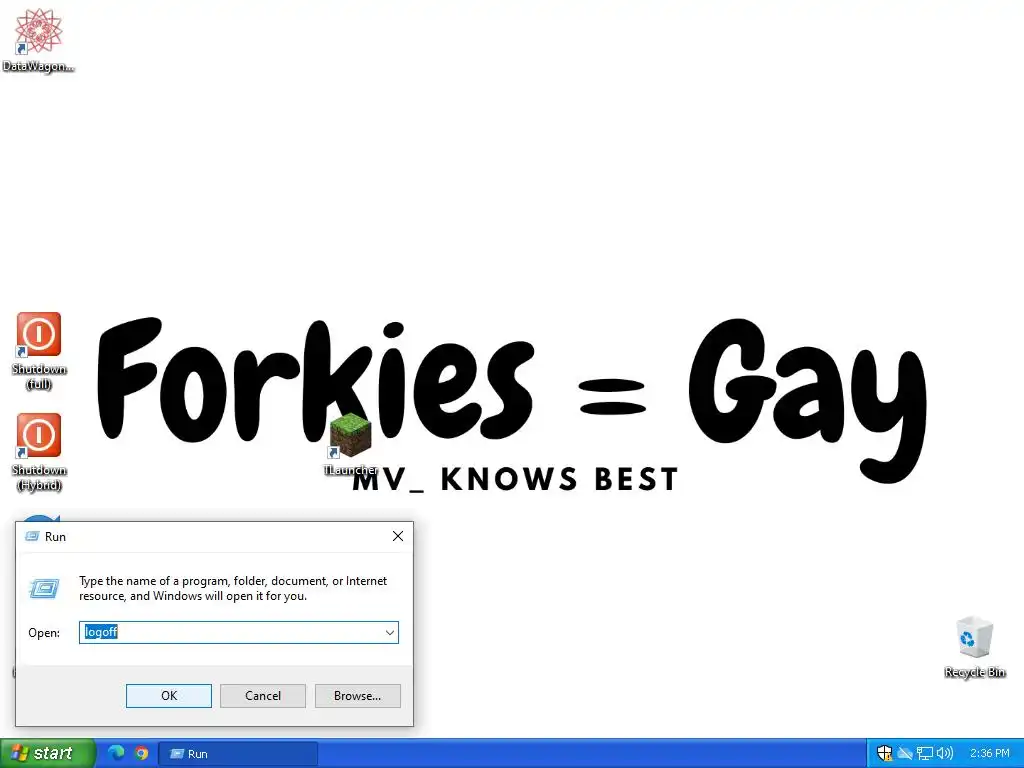
Task: Open Microsoft Edge from the taskbar
Action: (x=116, y=753)
